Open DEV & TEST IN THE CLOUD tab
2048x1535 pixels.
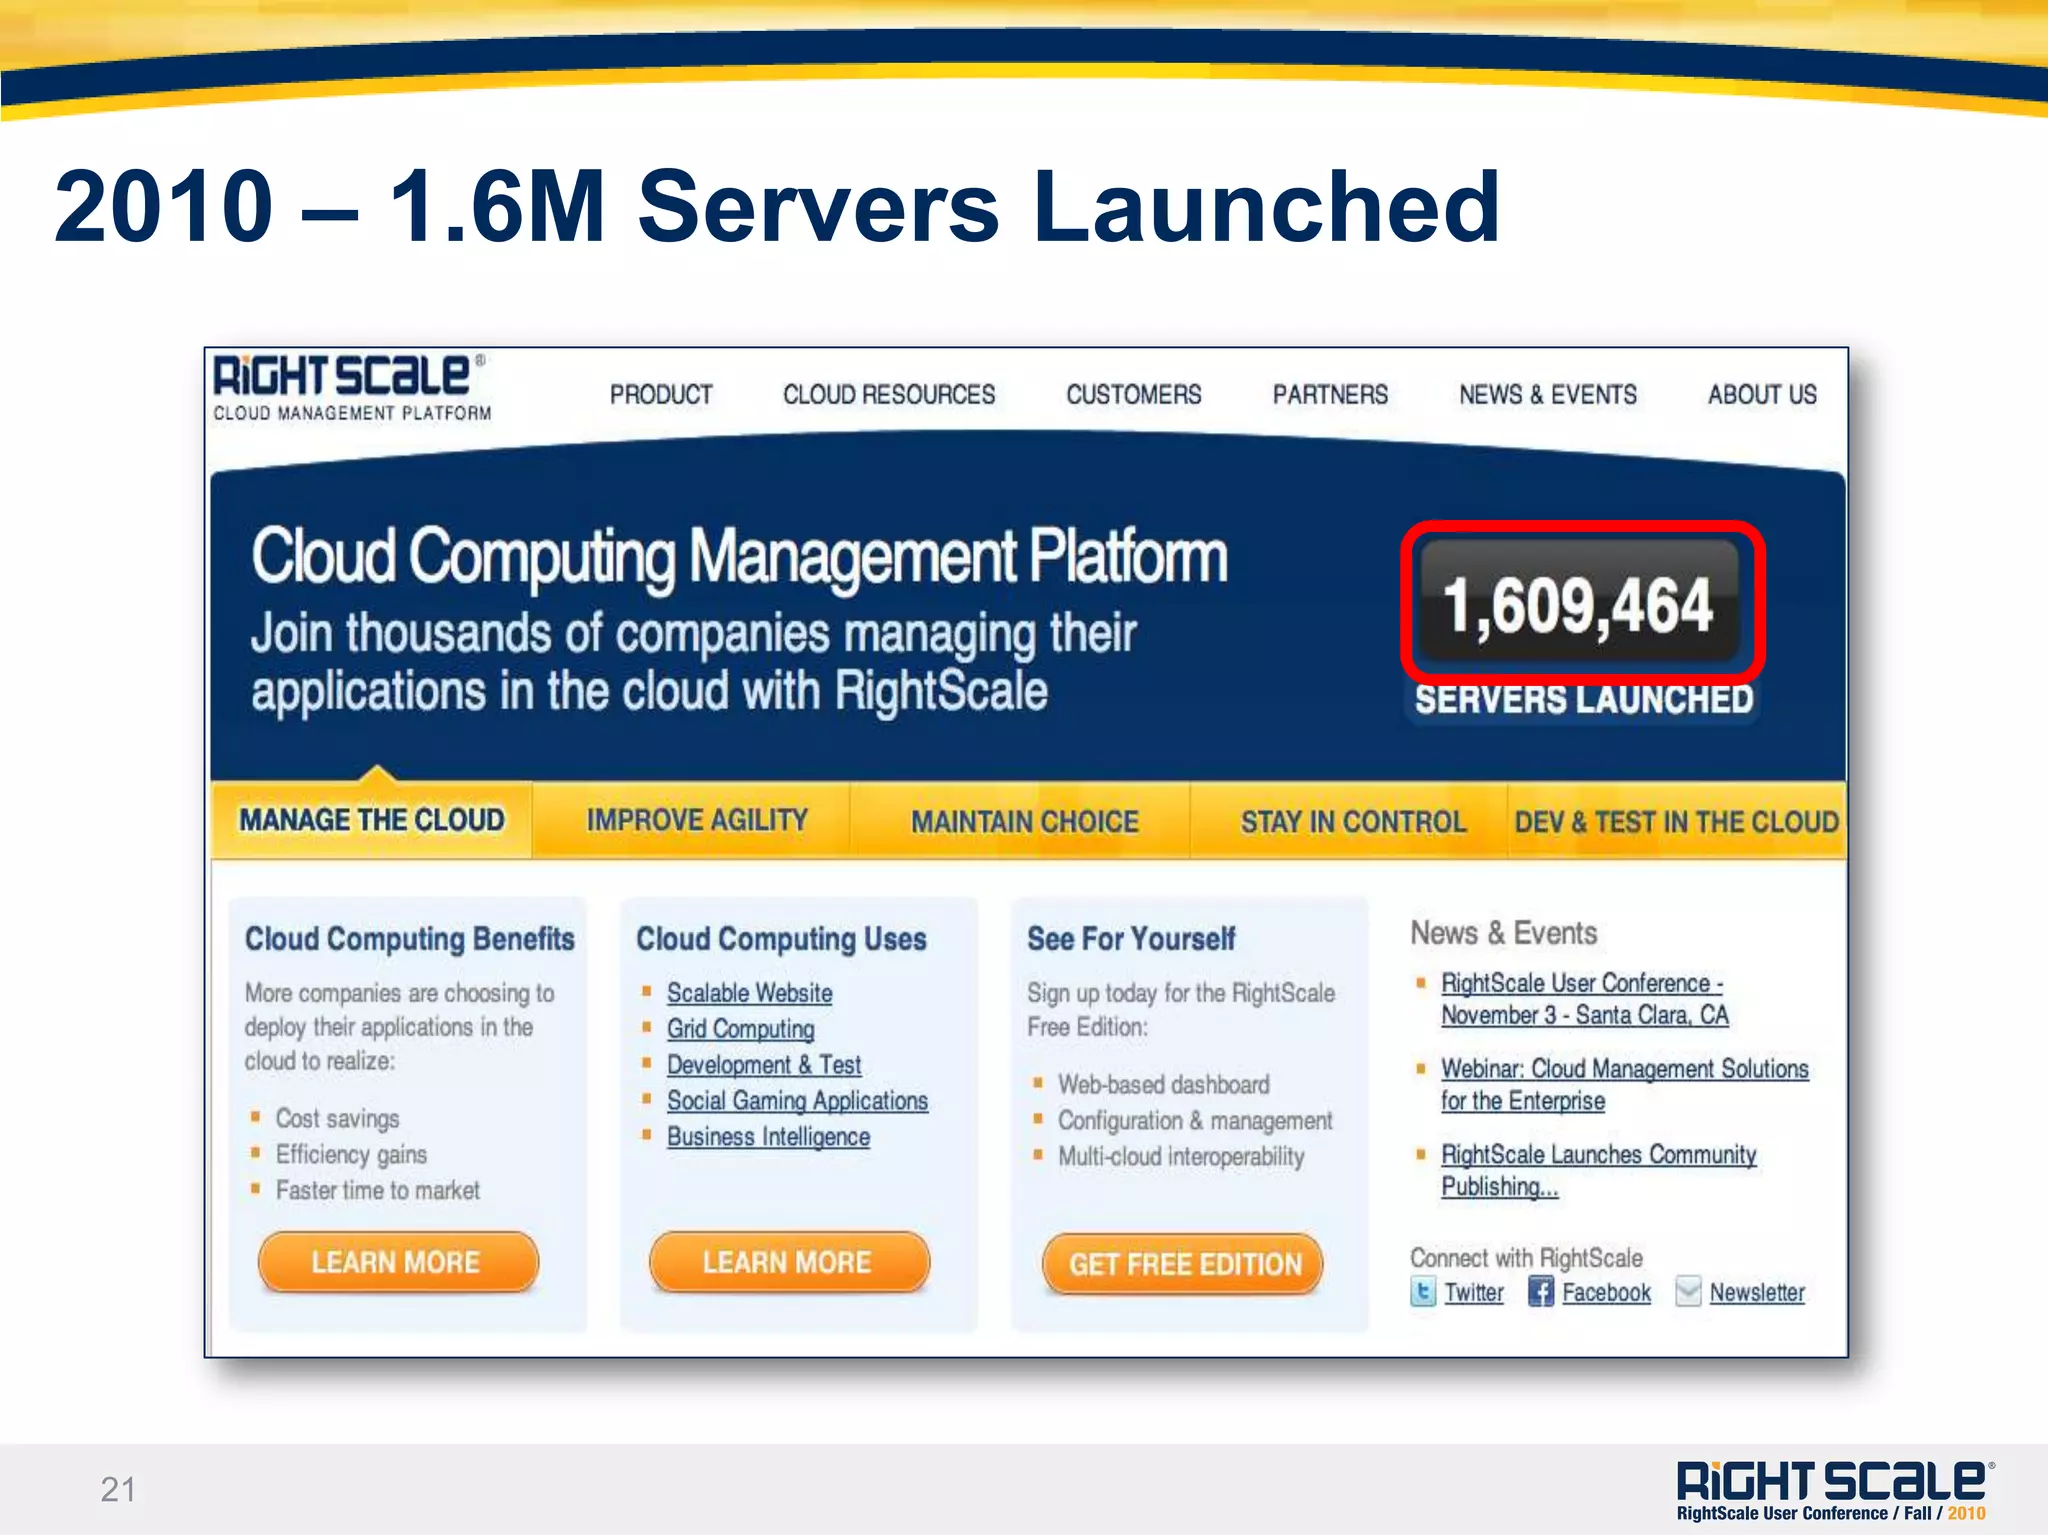(1676, 822)
